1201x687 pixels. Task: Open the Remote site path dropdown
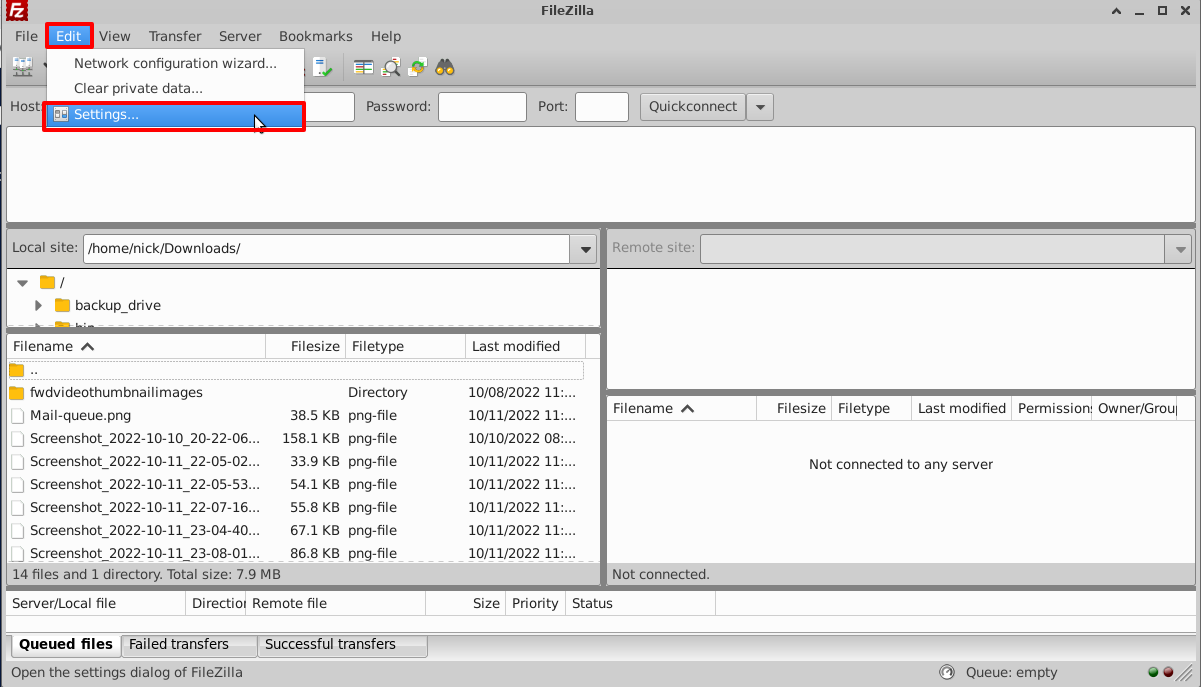click(1179, 249)
